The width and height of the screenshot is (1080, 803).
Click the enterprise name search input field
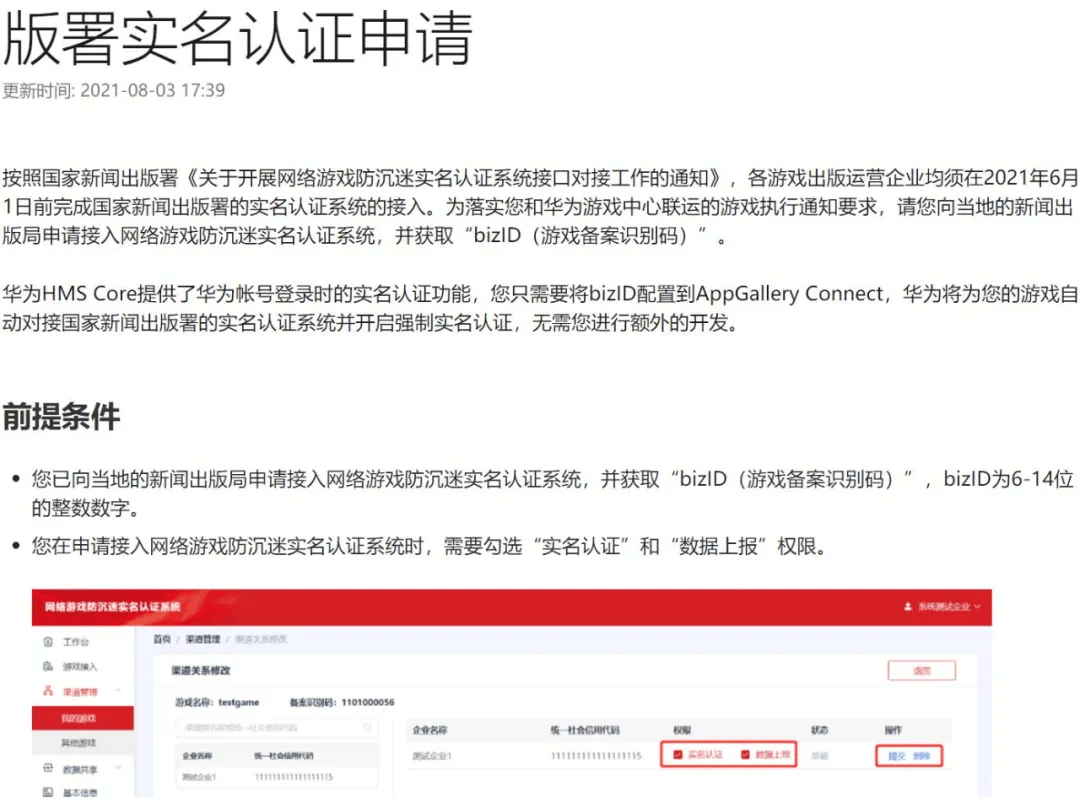[x=276, y=727]
